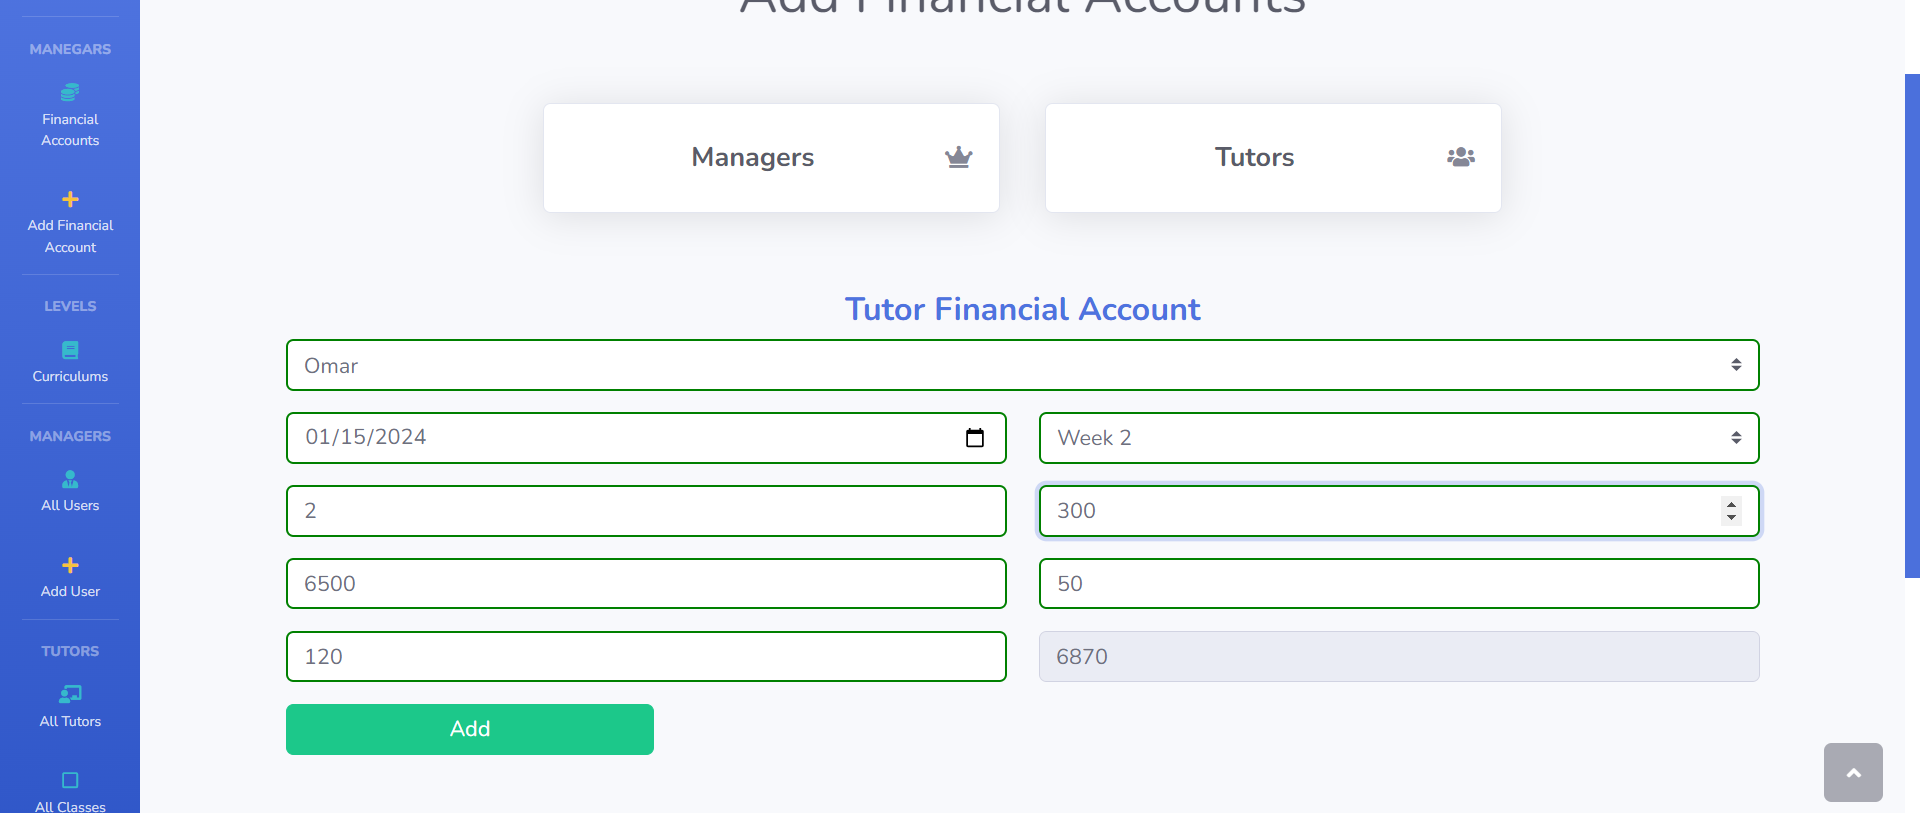Click the page vertical scrollbar

tap(1912, 325)
